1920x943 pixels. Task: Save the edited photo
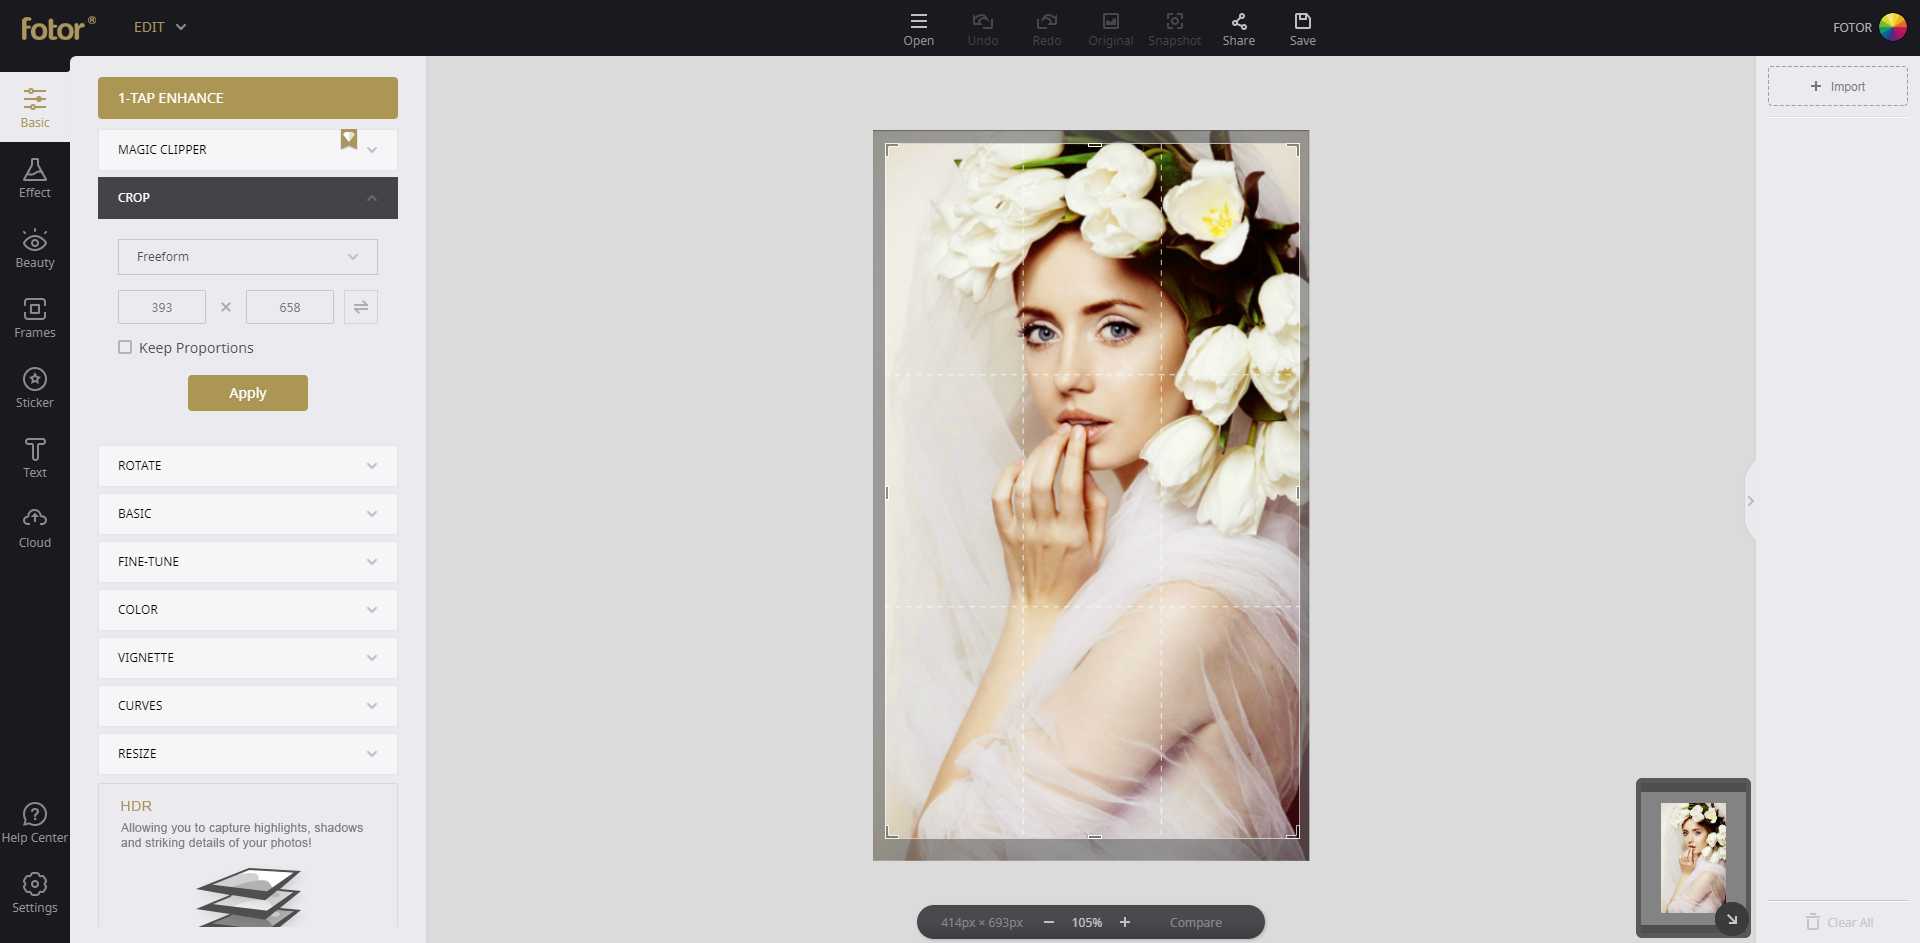click(x=1302, y=27)
